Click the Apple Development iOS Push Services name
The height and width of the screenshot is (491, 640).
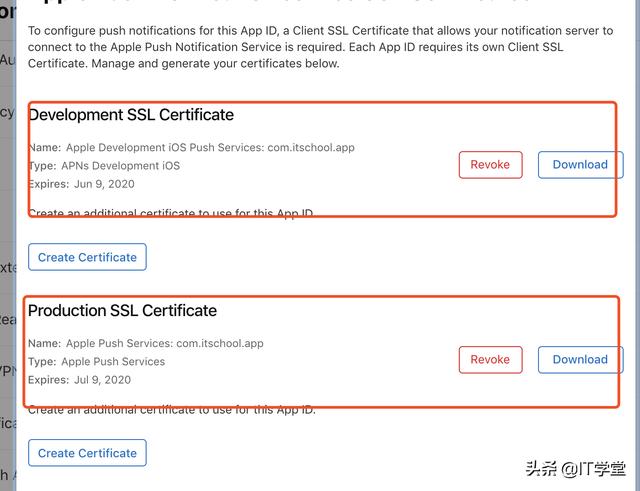pyautogui.click(x=210, y=147)
